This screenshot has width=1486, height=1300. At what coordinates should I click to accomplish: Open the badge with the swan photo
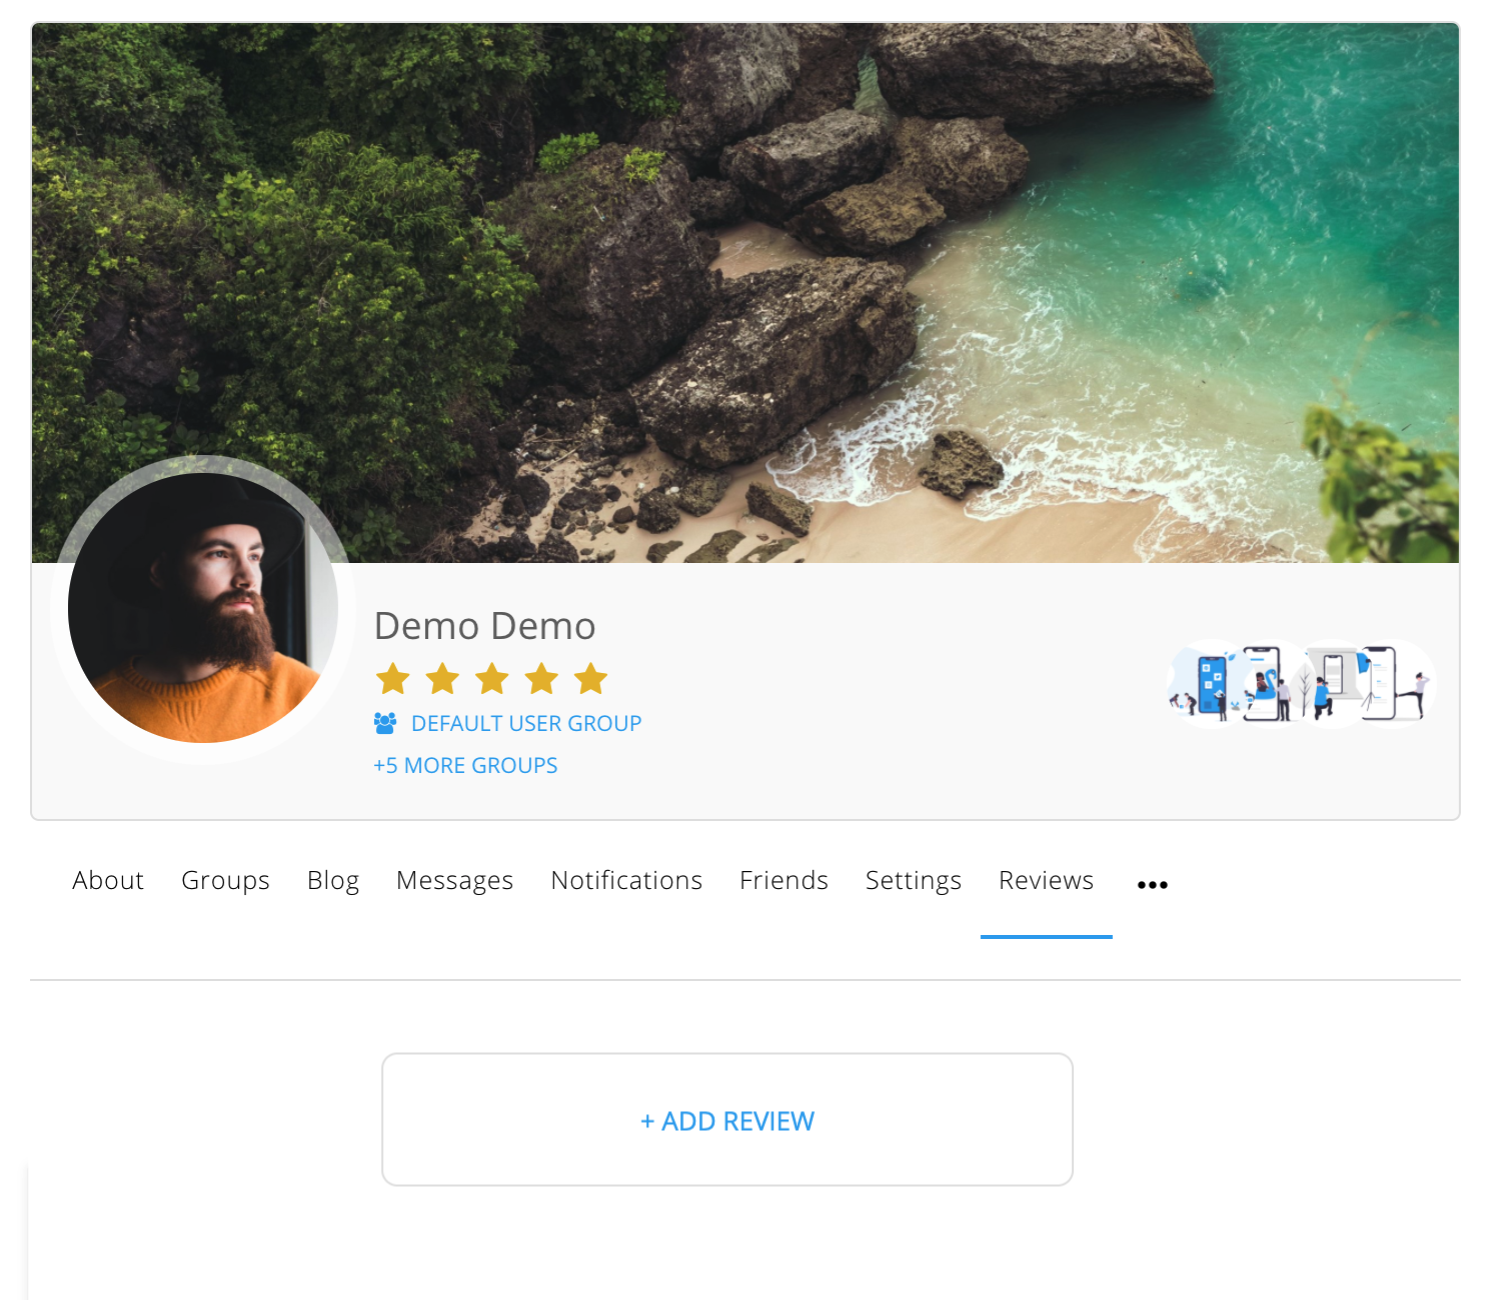(1266, 684)
